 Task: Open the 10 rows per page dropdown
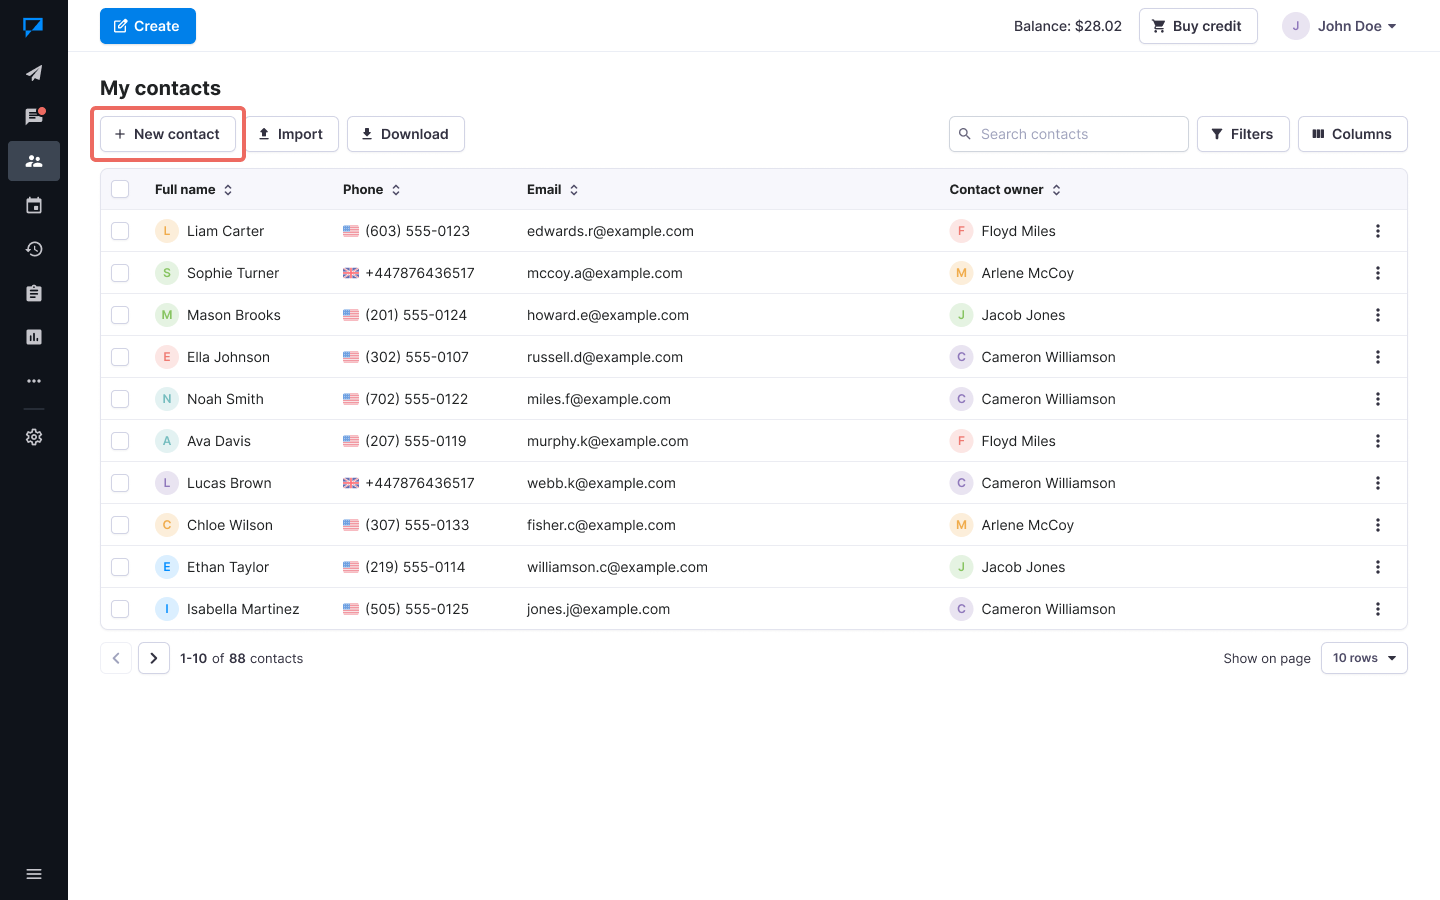[1363, 658]
